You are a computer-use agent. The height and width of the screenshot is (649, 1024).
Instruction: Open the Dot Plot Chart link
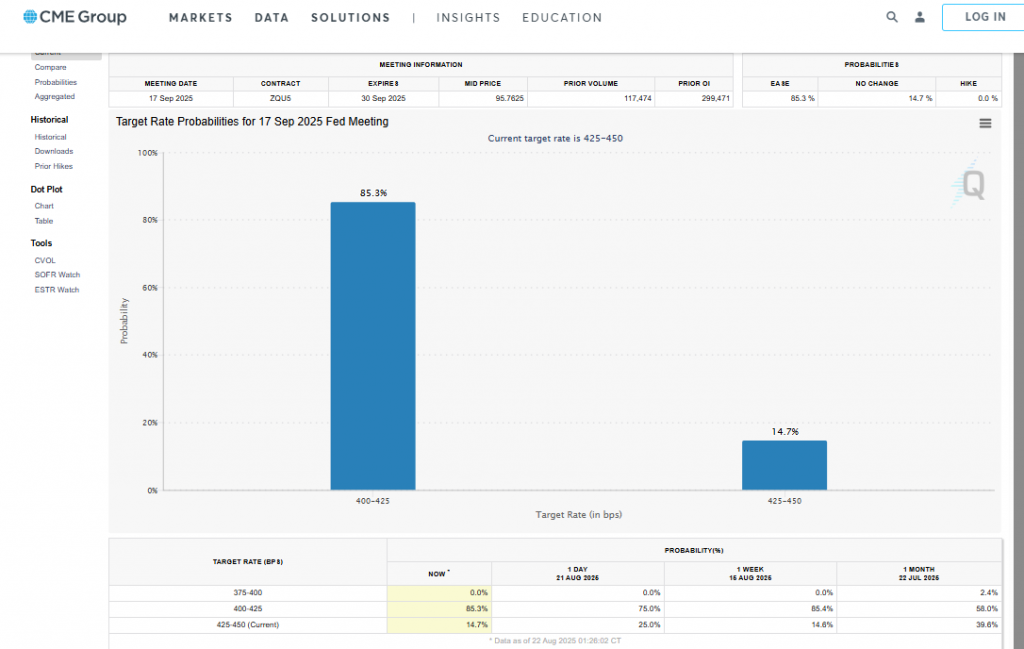(44, 206)
